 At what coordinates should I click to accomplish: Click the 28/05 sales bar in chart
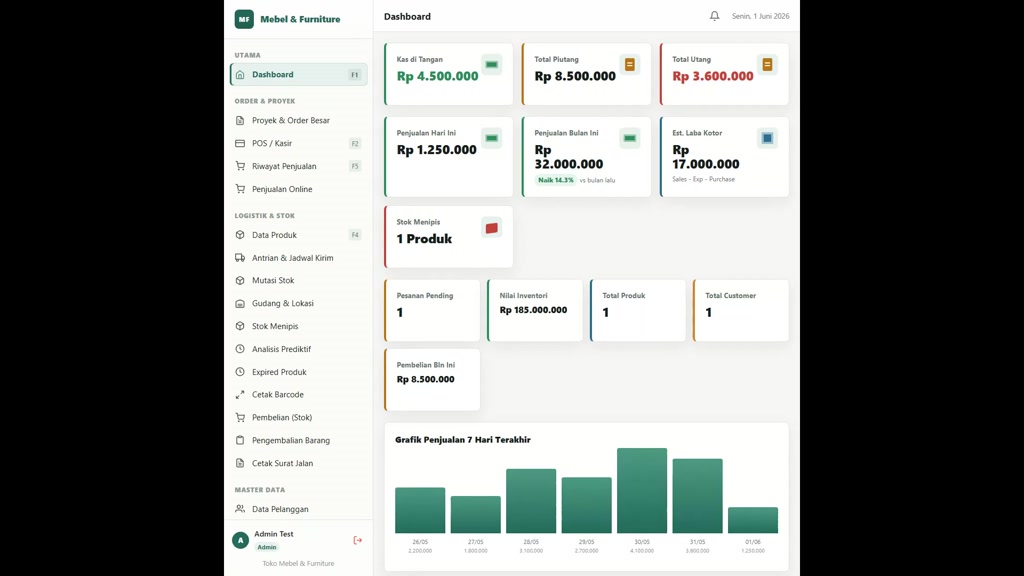pyautogui.click(x=531, y=501)
